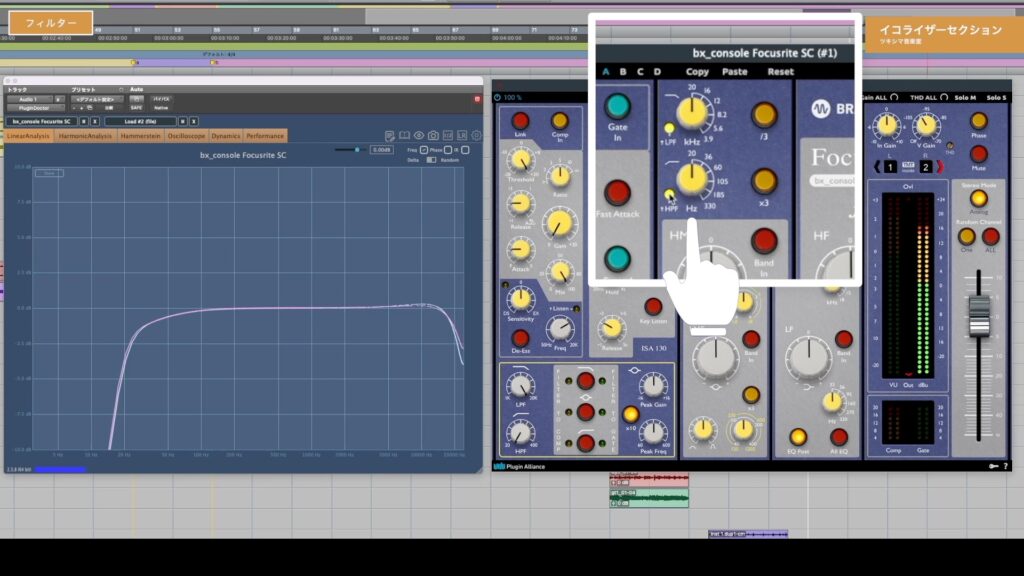Click the Native button in plugin header

point(161,108)
